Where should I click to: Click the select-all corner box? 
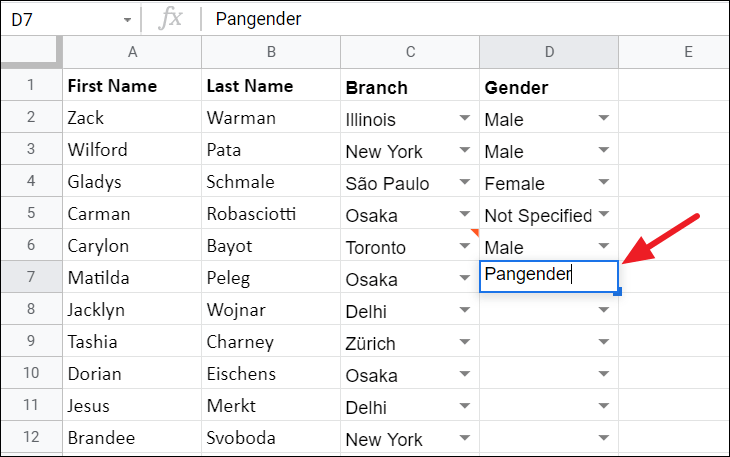coord(31,52)
